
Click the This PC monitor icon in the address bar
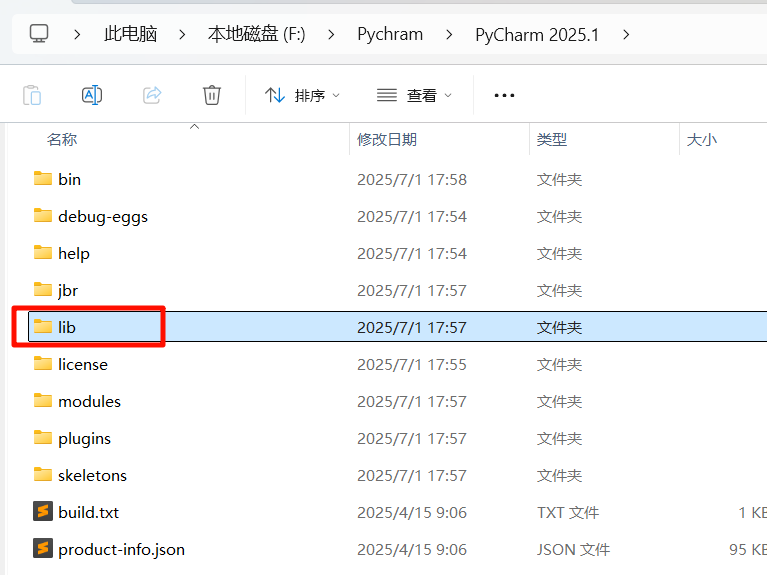point(39,34)
